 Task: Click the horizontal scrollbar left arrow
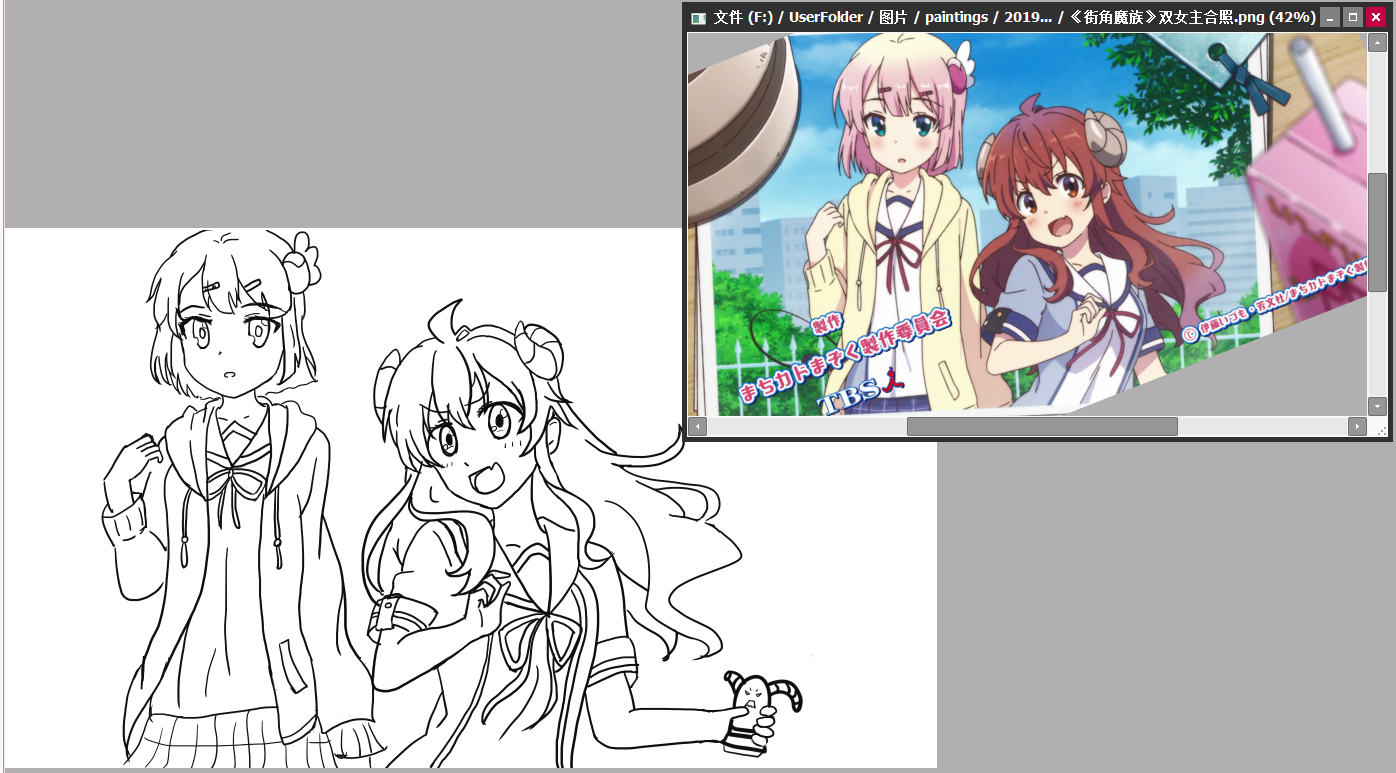698,427
